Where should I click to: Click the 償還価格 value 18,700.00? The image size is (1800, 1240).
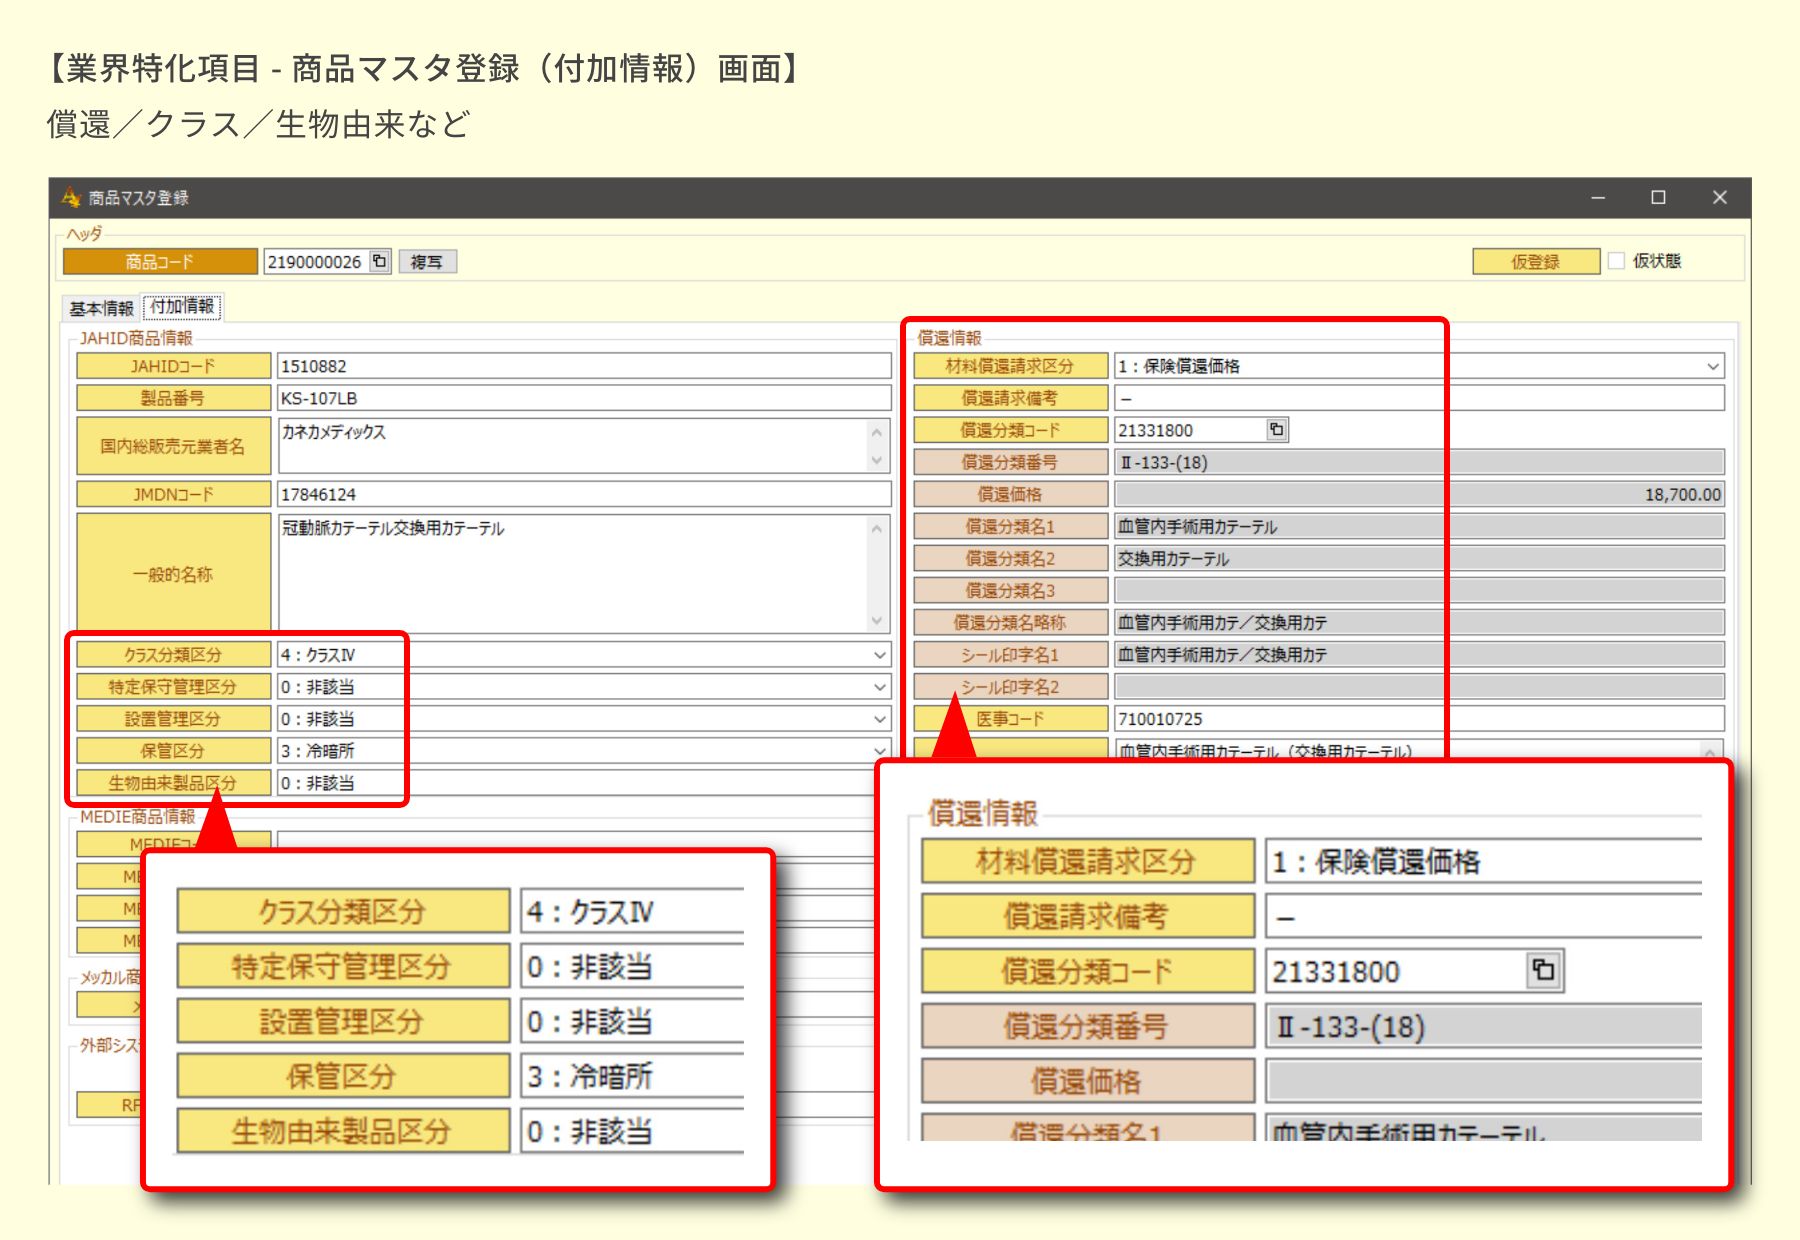point(1419,494)
